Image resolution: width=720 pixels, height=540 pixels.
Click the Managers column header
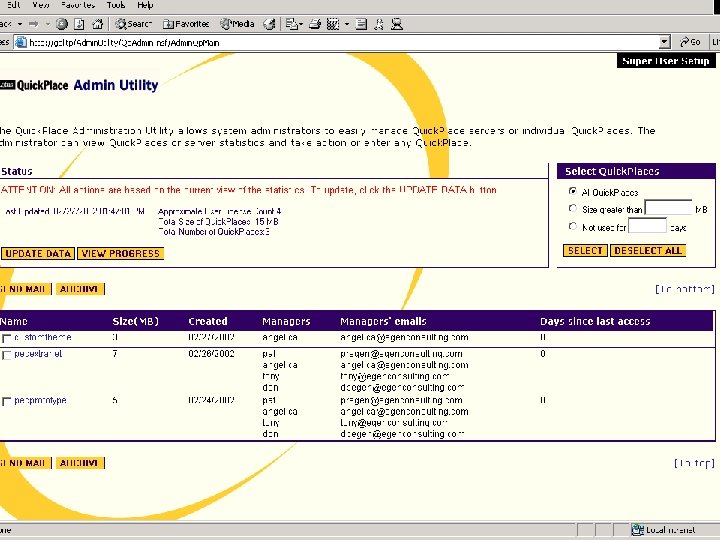[x=286, y=321]
